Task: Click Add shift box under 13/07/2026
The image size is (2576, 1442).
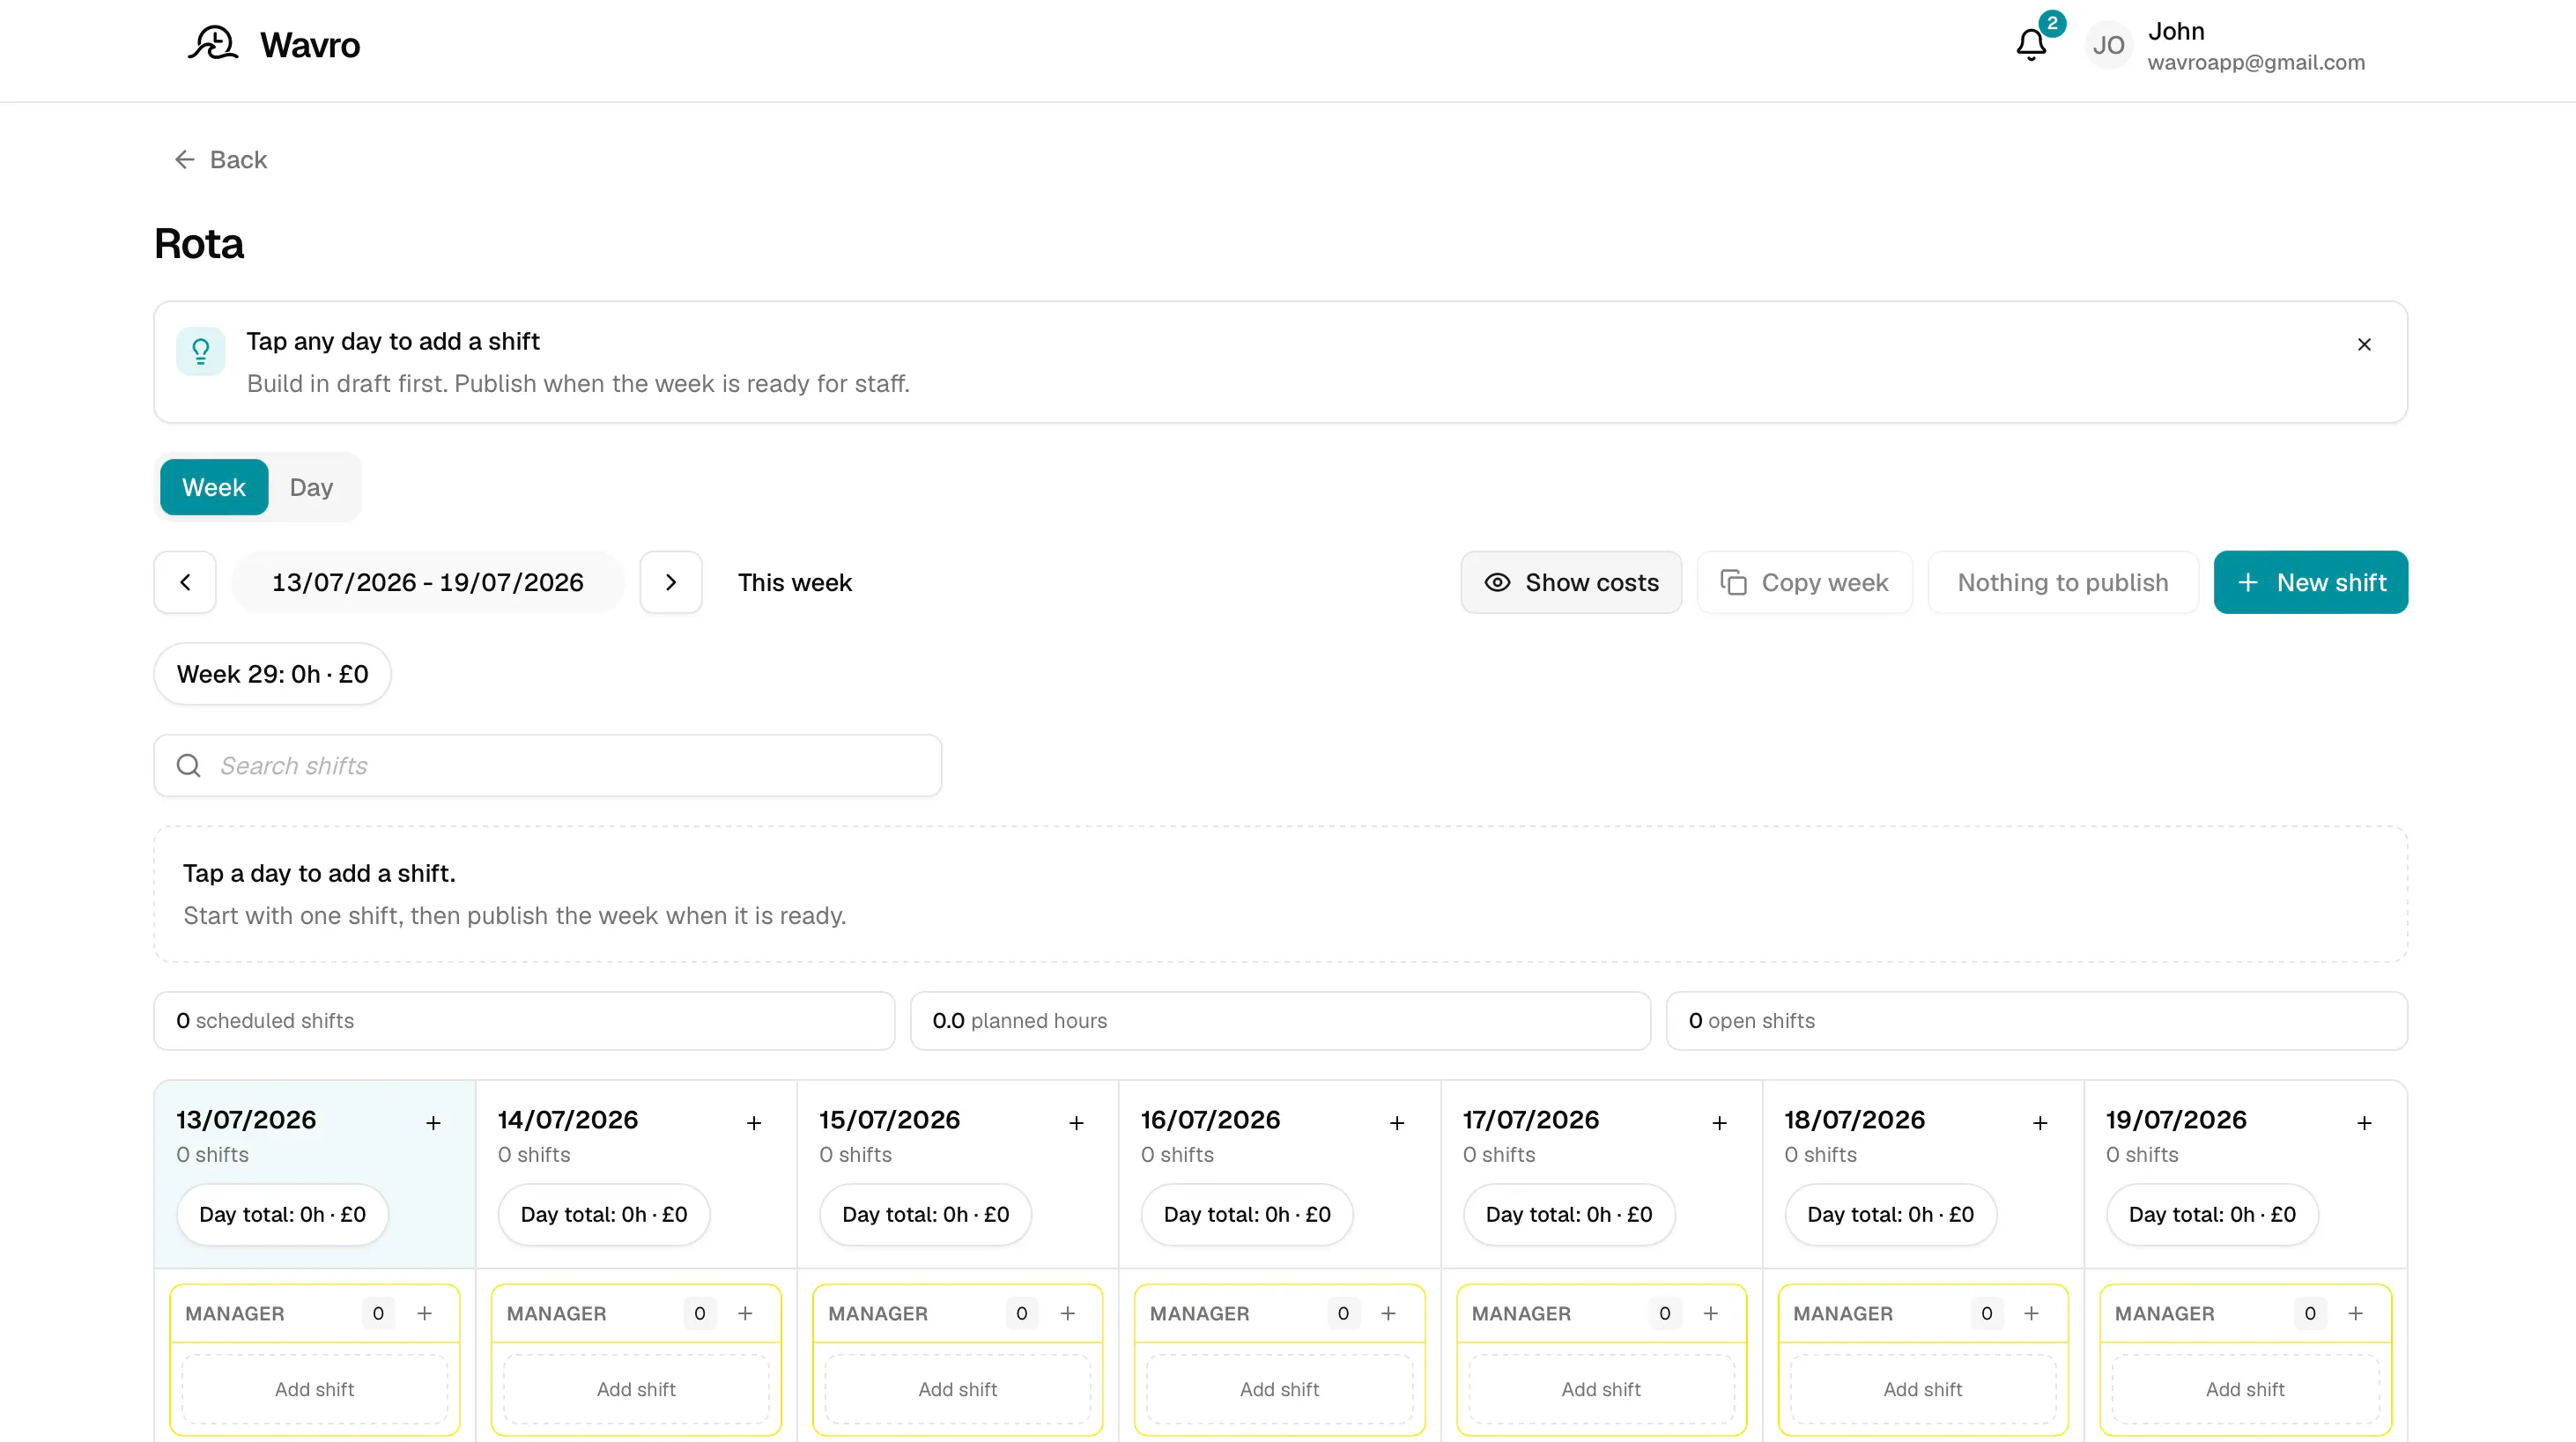Action: pyautogui.click(x=315, y=1389)
